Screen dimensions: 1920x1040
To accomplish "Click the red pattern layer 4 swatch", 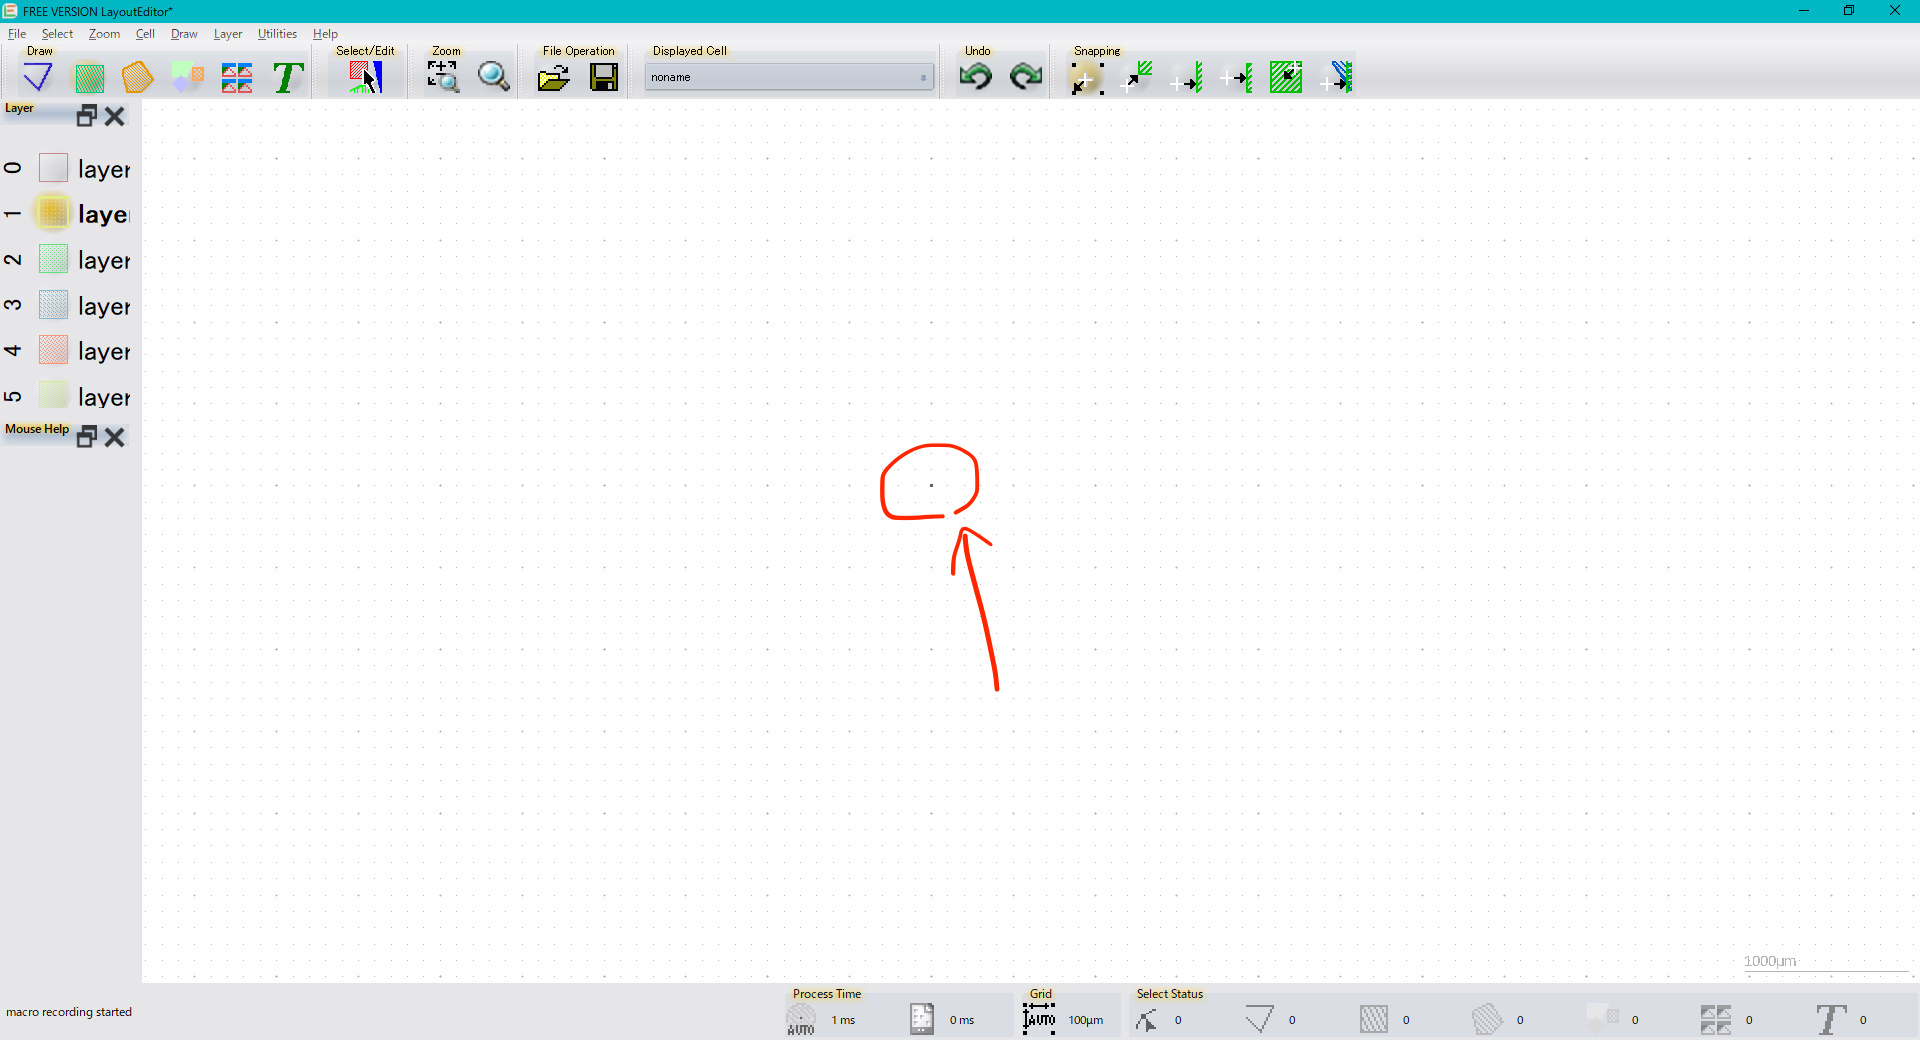I will tap(53, 350).
